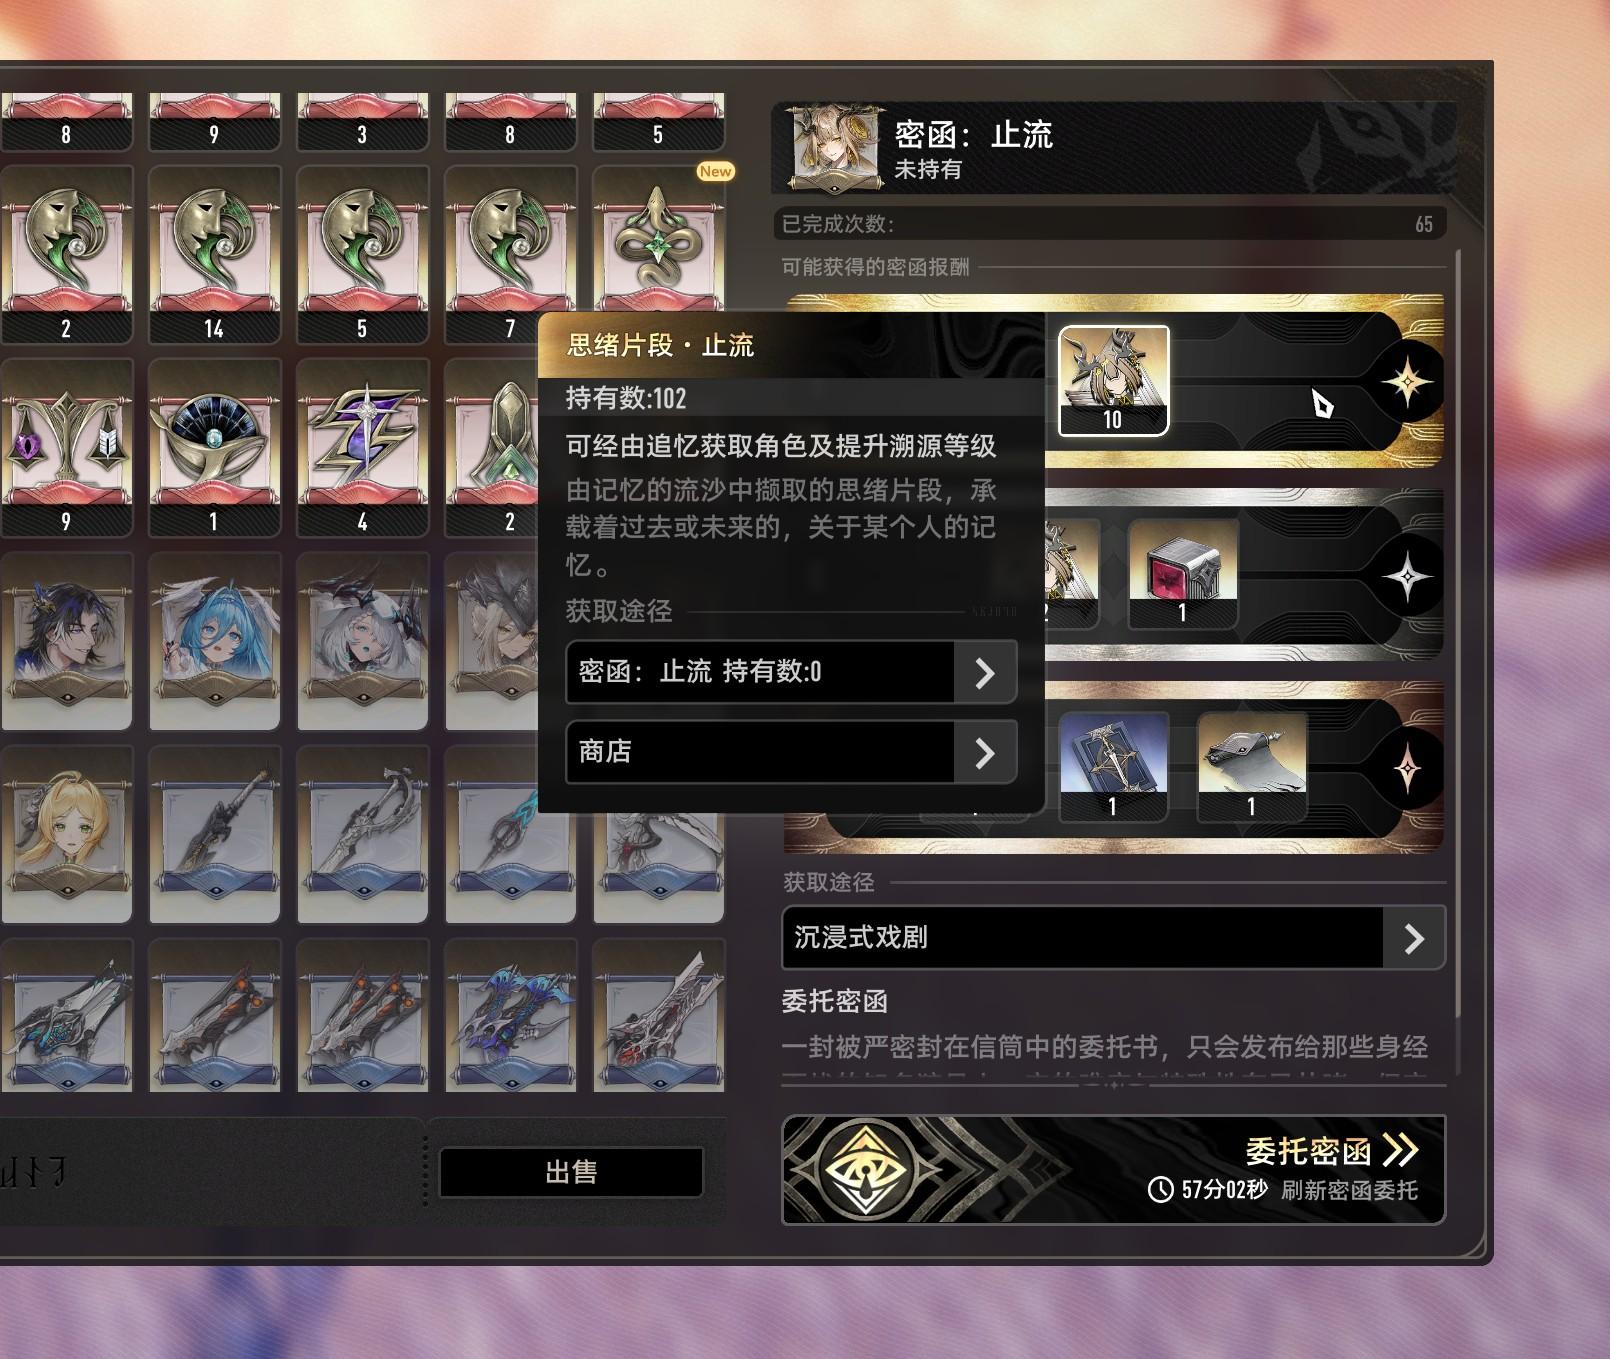Screen dimensions: 1610x1359
Task: Select the purple lightning emblem with count 4
Action: (362, 448)
